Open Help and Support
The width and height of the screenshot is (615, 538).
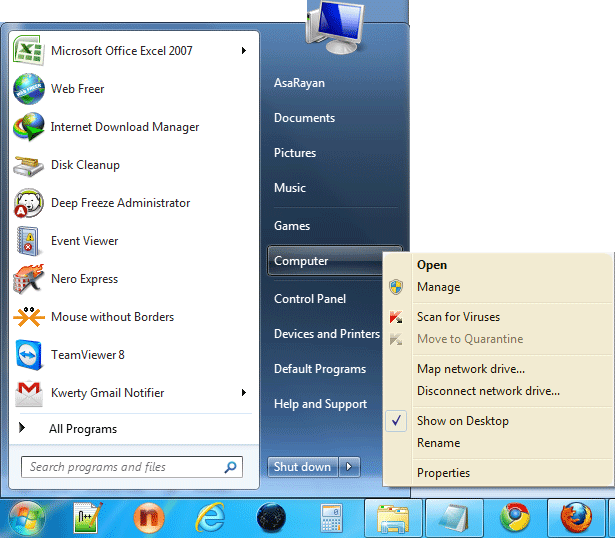click(320, 404)
